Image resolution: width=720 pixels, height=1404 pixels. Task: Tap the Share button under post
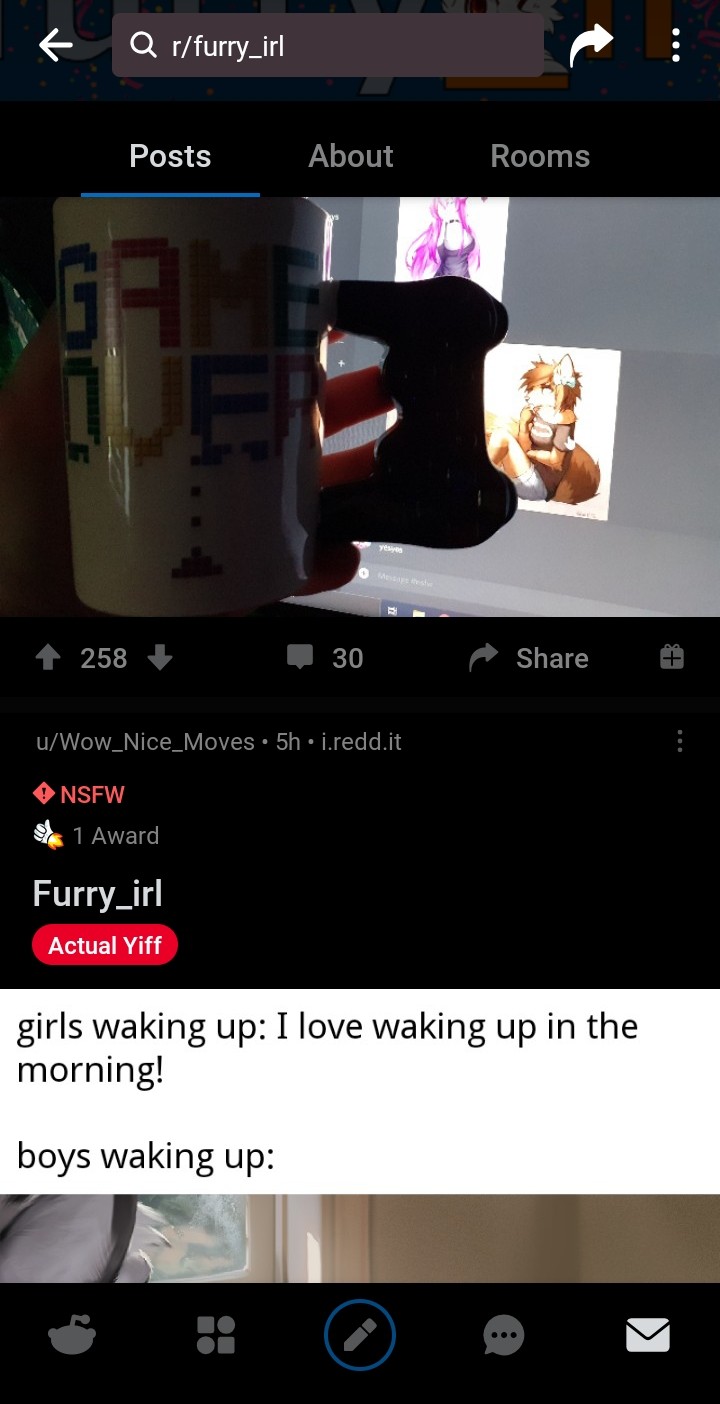coord(529,657)
